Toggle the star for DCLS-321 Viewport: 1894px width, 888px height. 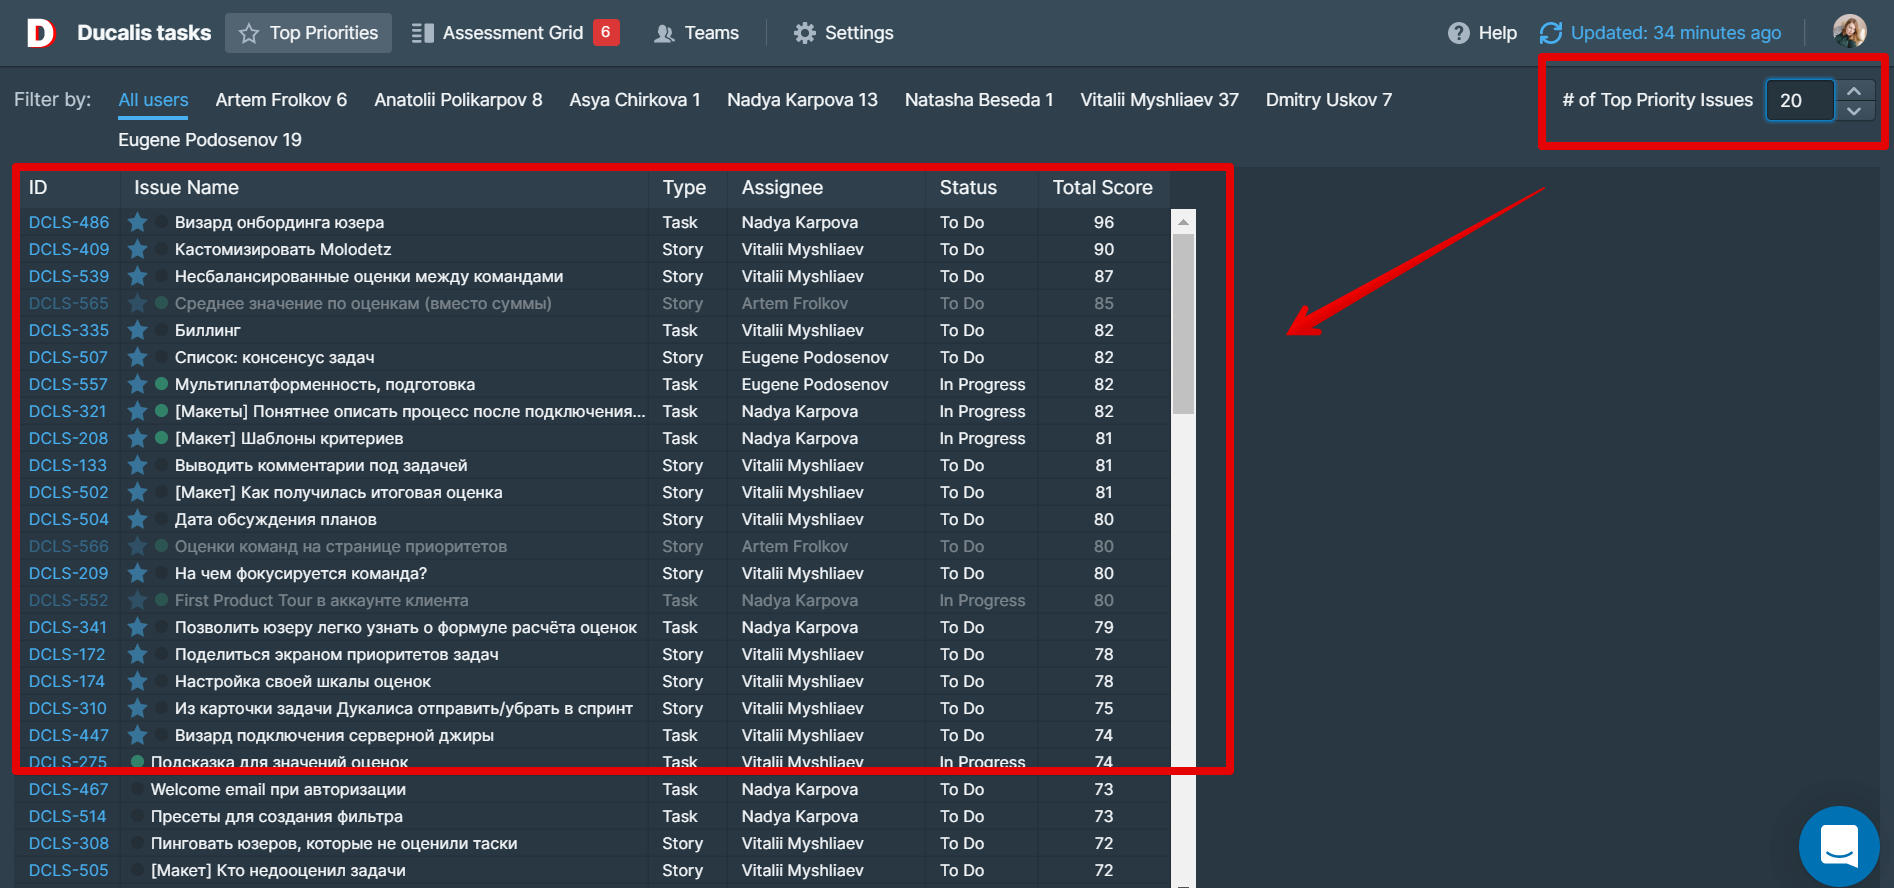[x=138, y=411]
